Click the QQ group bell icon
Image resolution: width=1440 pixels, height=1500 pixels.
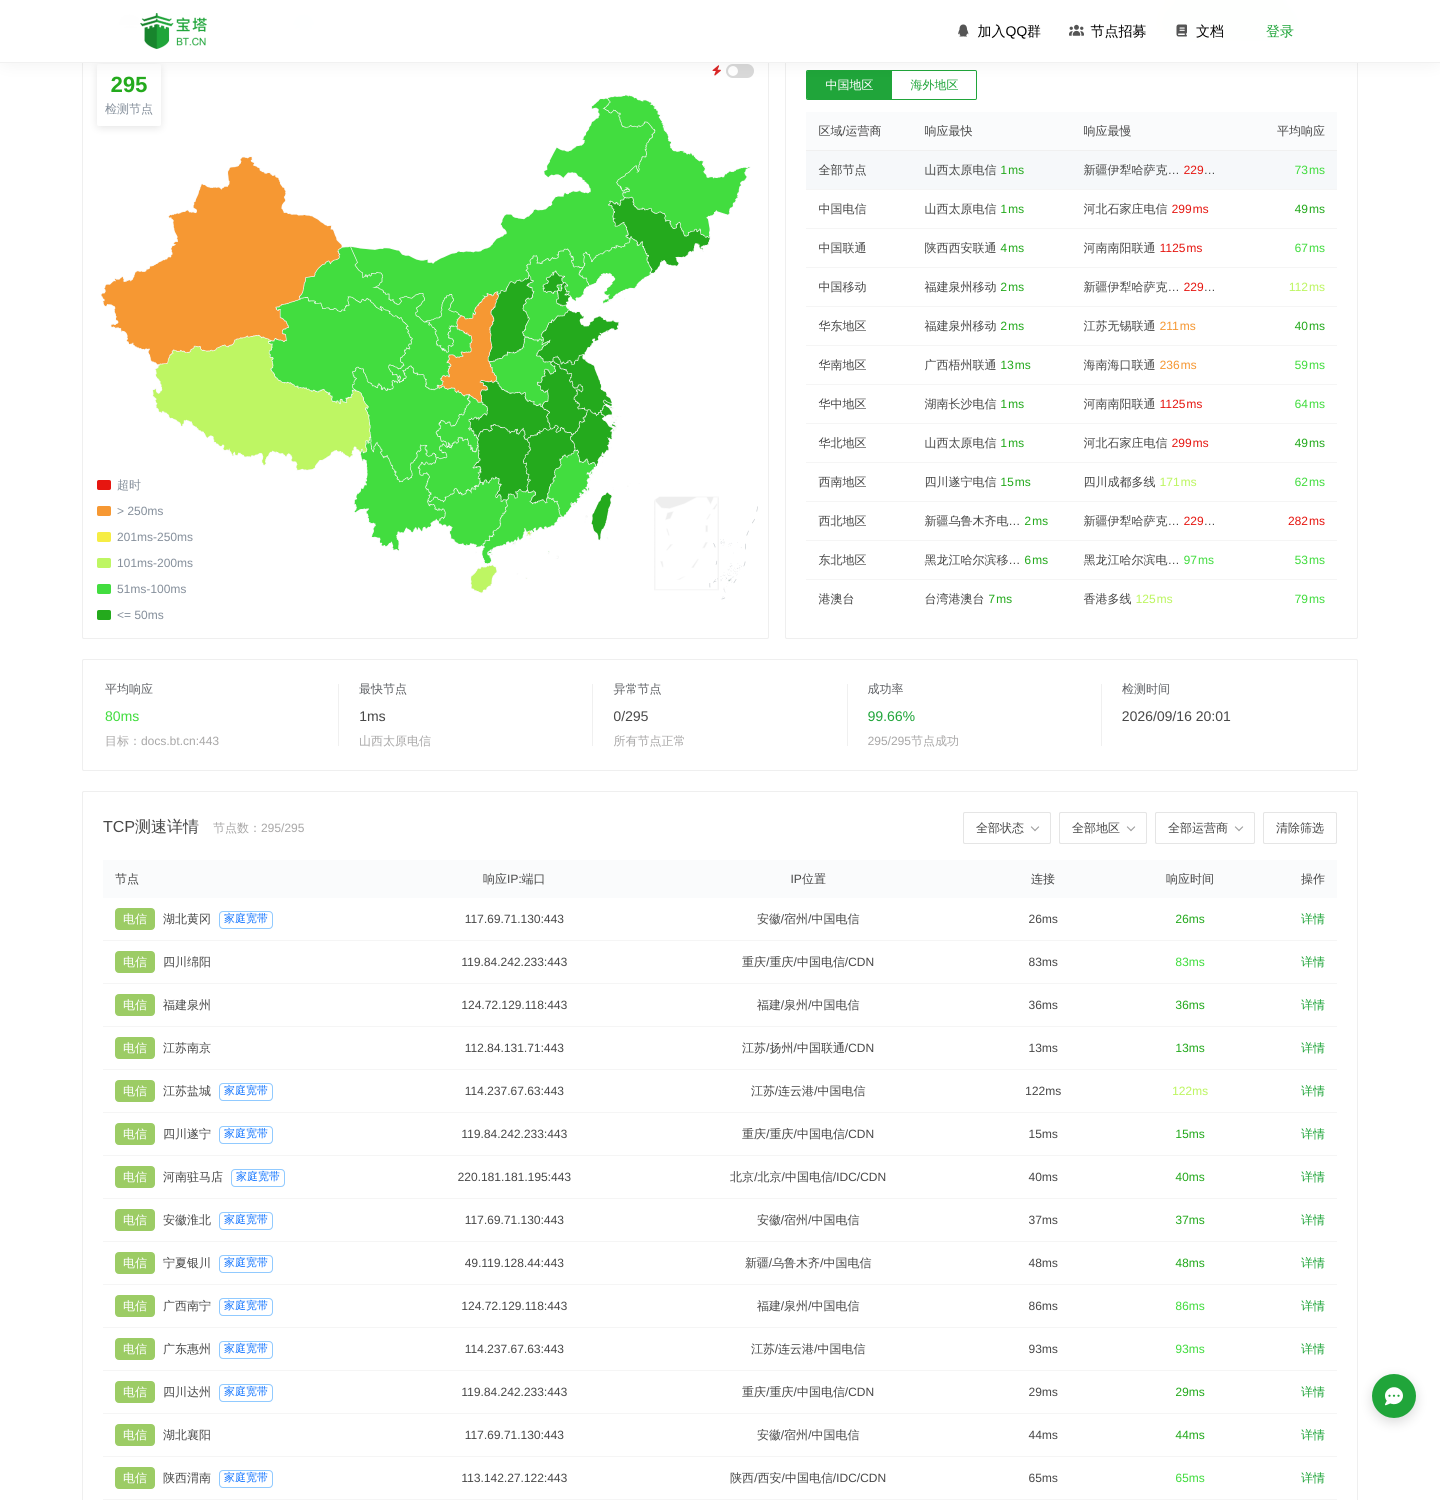[963, 31]
